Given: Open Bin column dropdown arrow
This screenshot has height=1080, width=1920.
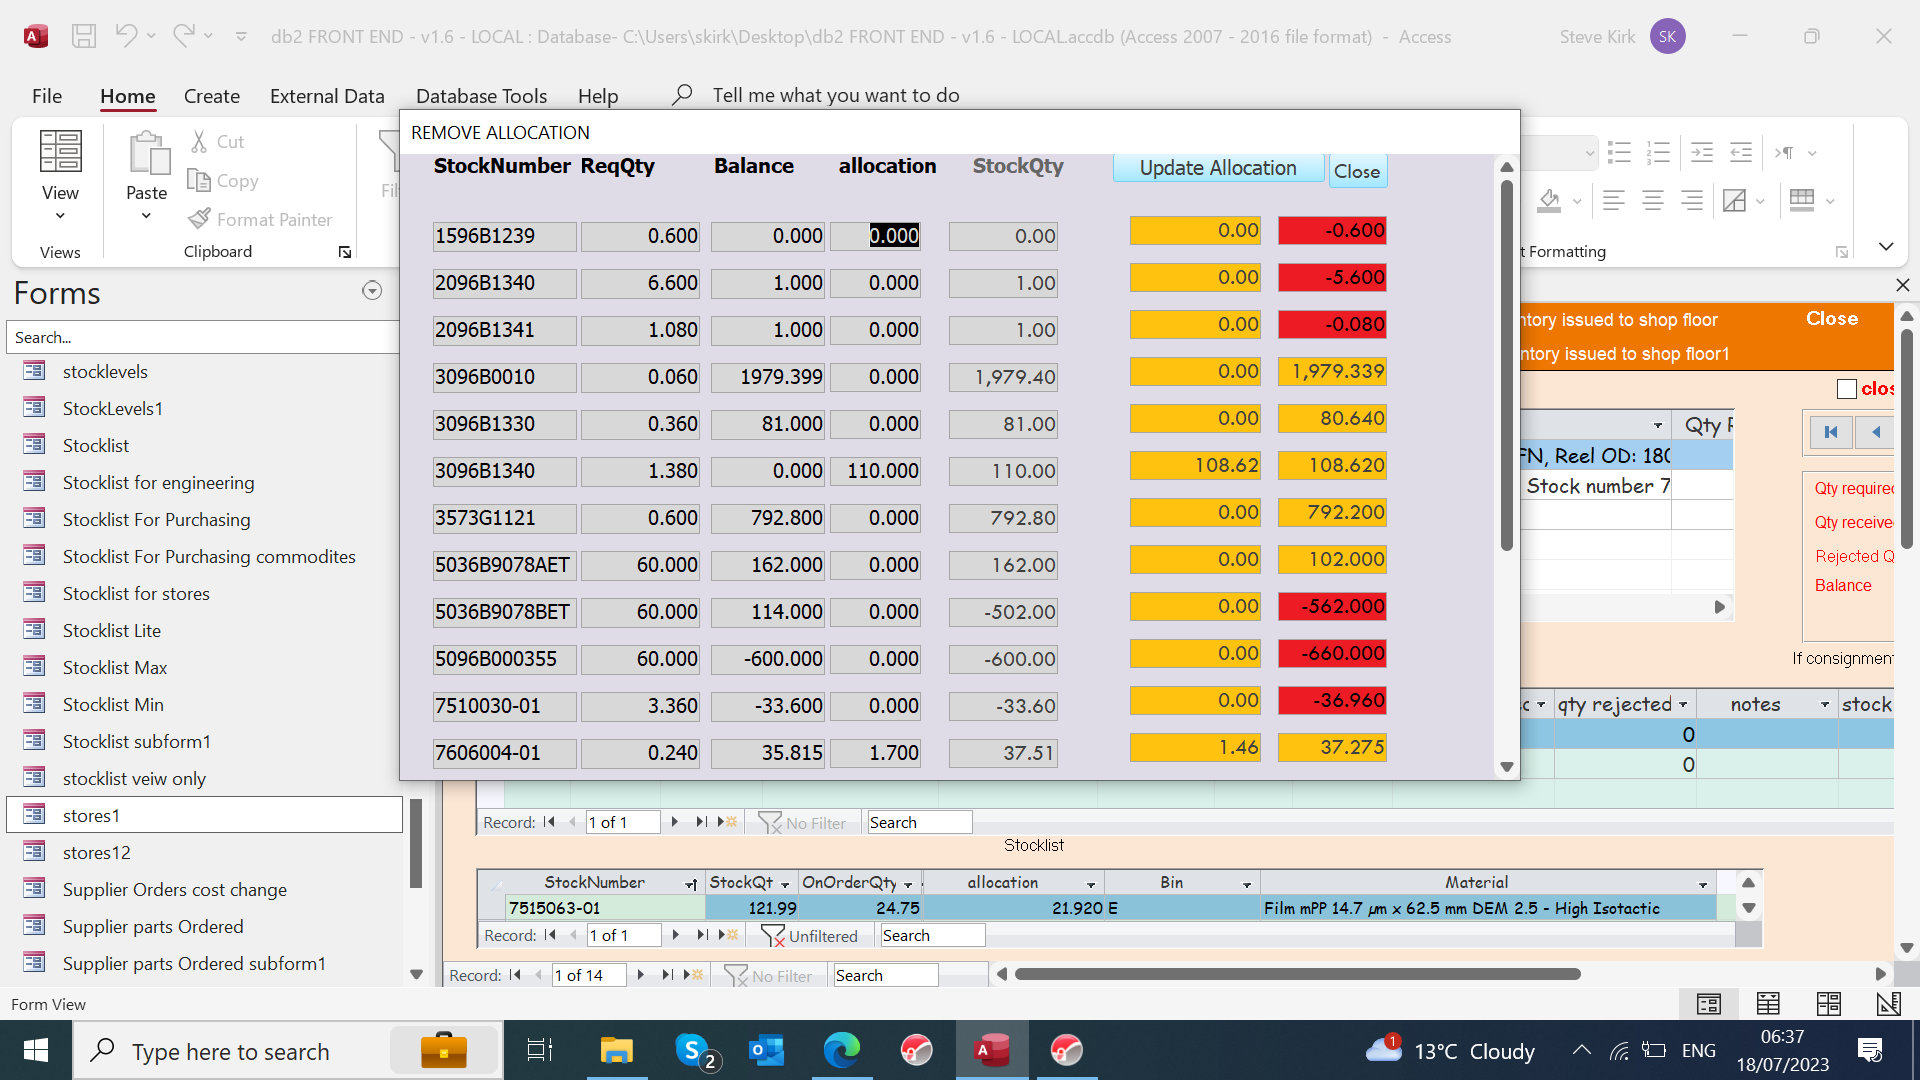Looking at the screenshot, I should pyautogui.click(x=1247, y=884).
